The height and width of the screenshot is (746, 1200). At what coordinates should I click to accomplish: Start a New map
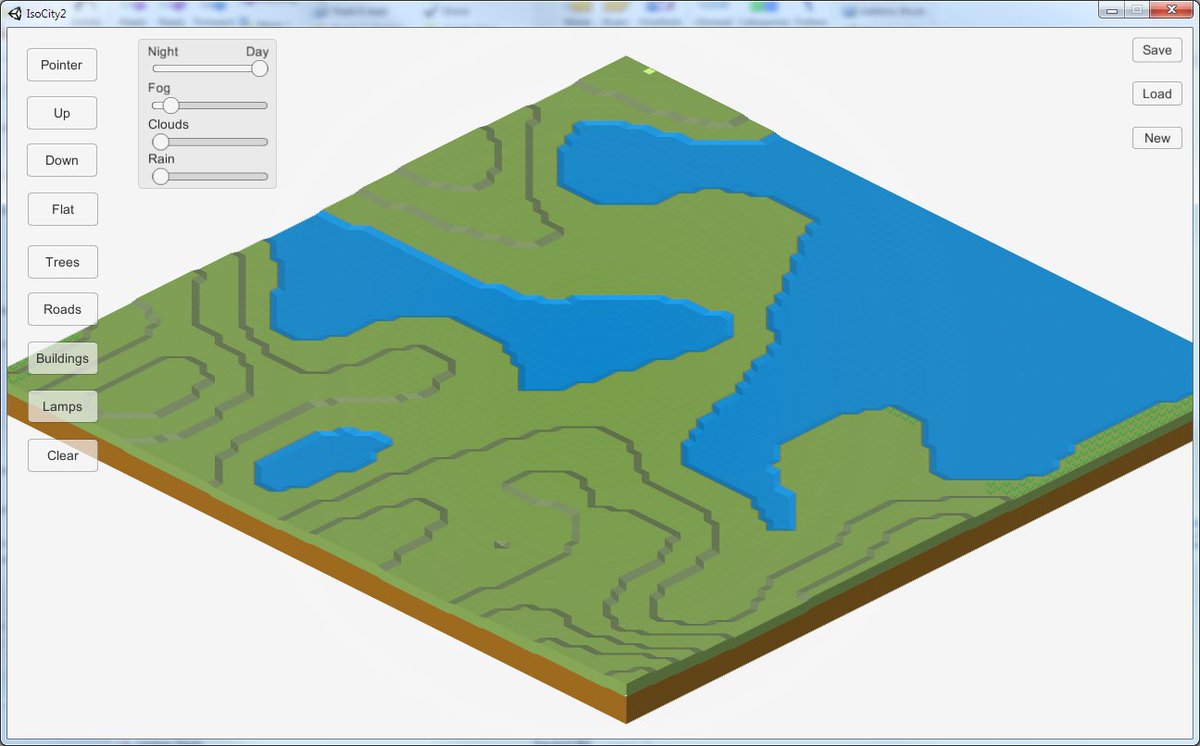click(x=1157, y=137)
